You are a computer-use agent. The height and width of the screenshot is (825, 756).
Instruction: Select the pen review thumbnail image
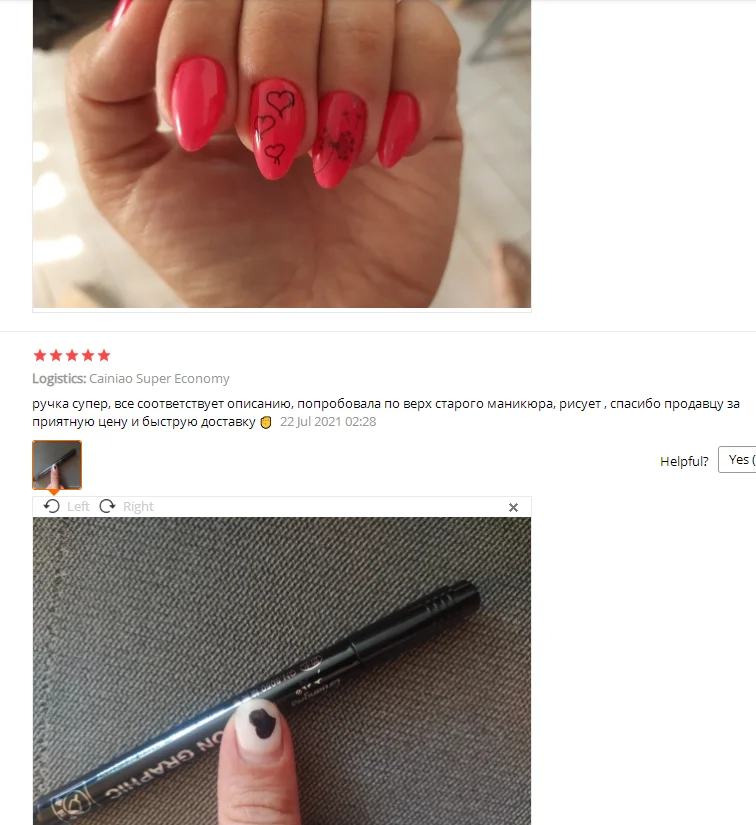57,465
